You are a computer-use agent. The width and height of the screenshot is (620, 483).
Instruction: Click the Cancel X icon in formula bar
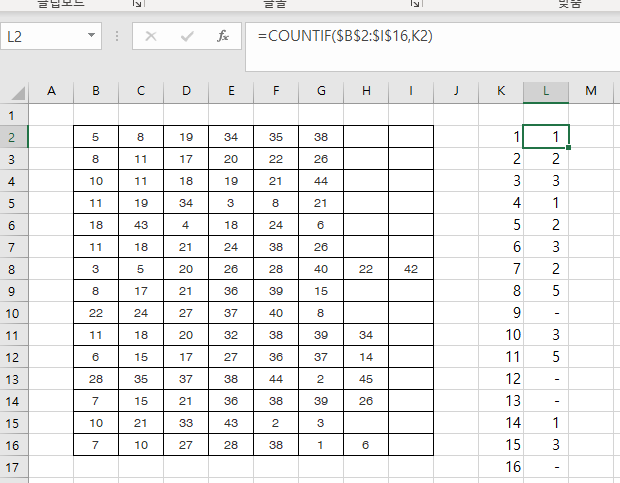pyautogui.click(x=151, y=36)
